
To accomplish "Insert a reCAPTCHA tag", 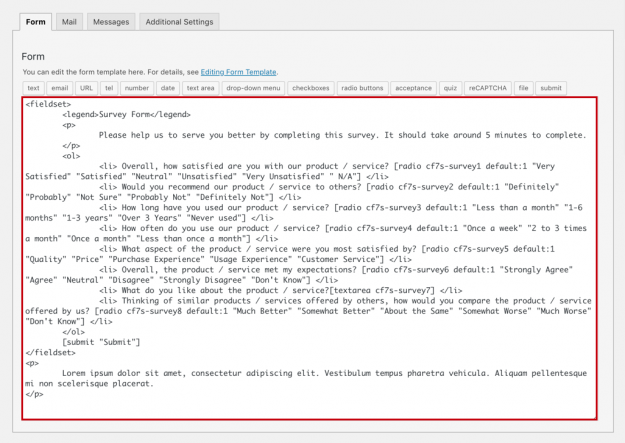I will click(489, 88).
